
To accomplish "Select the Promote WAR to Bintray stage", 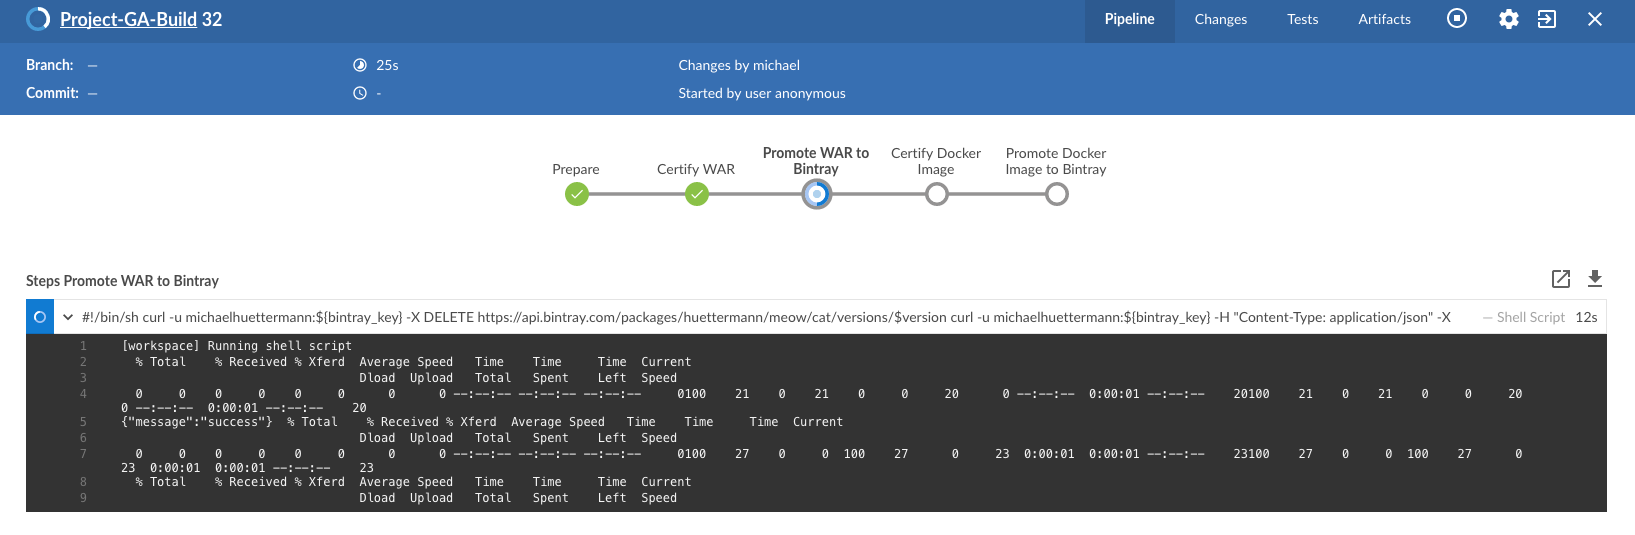I will [816, 194].
